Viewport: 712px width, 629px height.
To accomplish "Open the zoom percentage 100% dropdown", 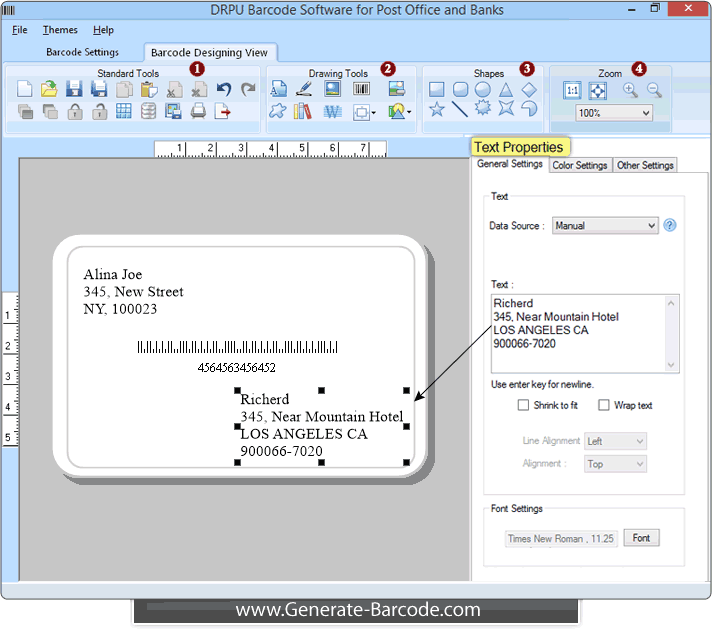I will (614, 113).
